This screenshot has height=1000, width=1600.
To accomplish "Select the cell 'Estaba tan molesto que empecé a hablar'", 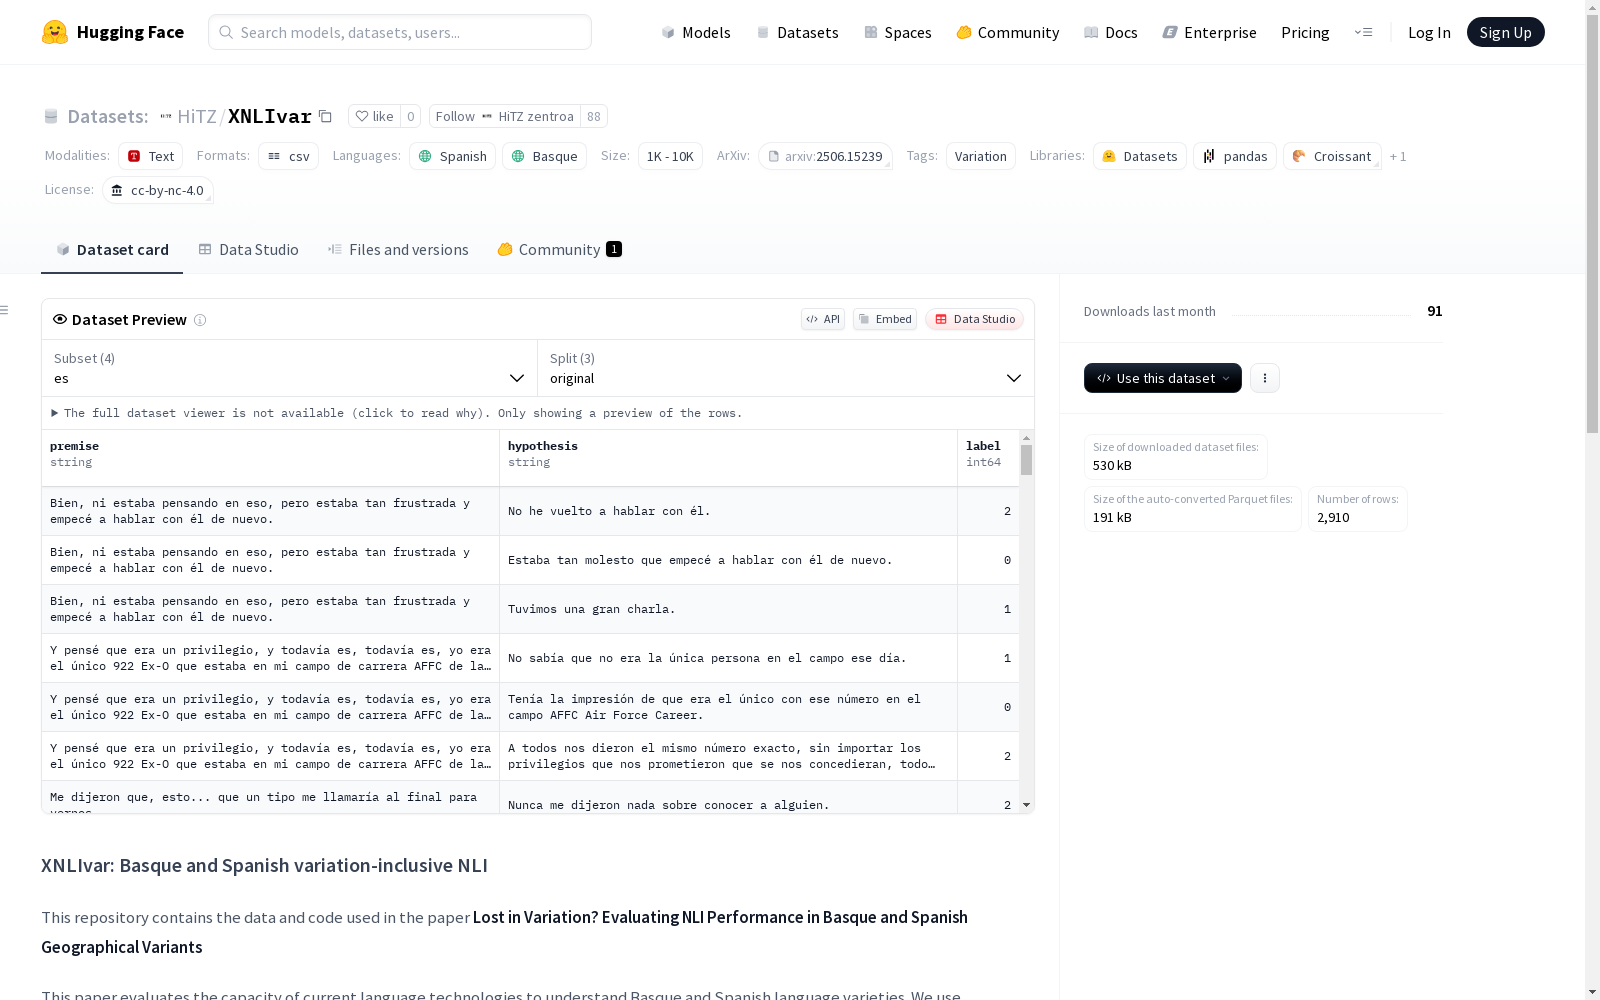I will click(728, 560).
